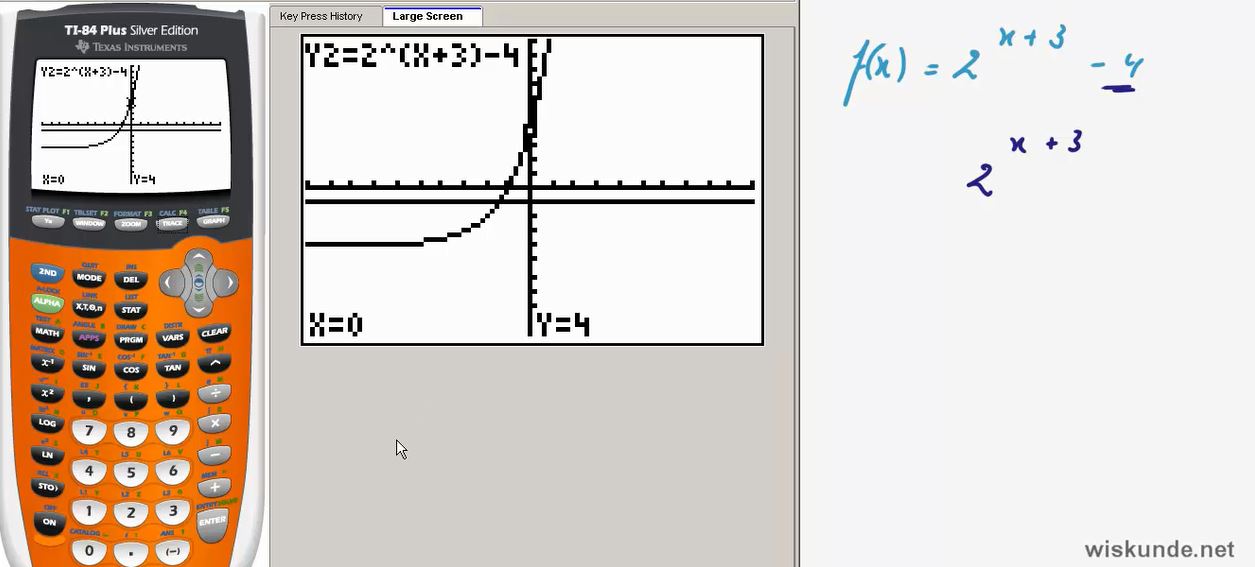1255x567 pixels.
Task: Click the x⁻¹ inverse key
Action: [x=47, y=361]
